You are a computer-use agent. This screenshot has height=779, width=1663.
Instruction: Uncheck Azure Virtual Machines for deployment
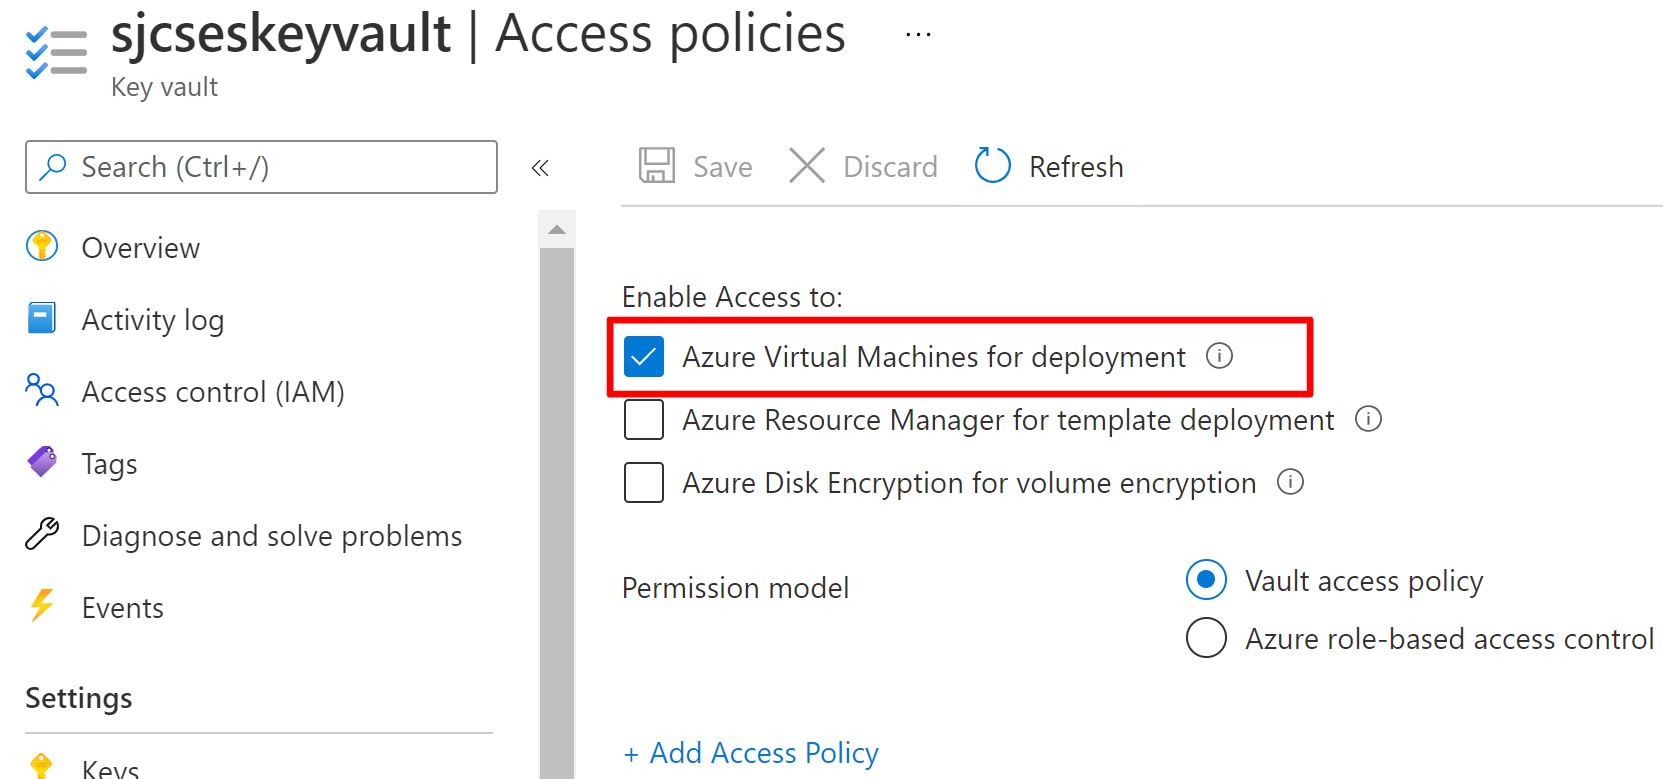pos(644,356)
